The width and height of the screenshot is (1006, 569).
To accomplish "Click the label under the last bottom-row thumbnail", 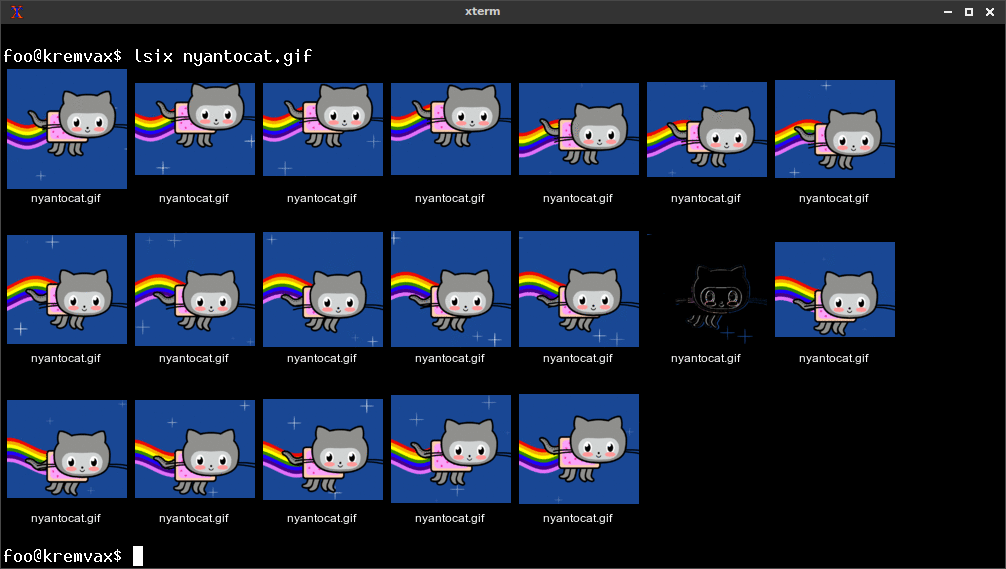I will click(x=578, y=518).
